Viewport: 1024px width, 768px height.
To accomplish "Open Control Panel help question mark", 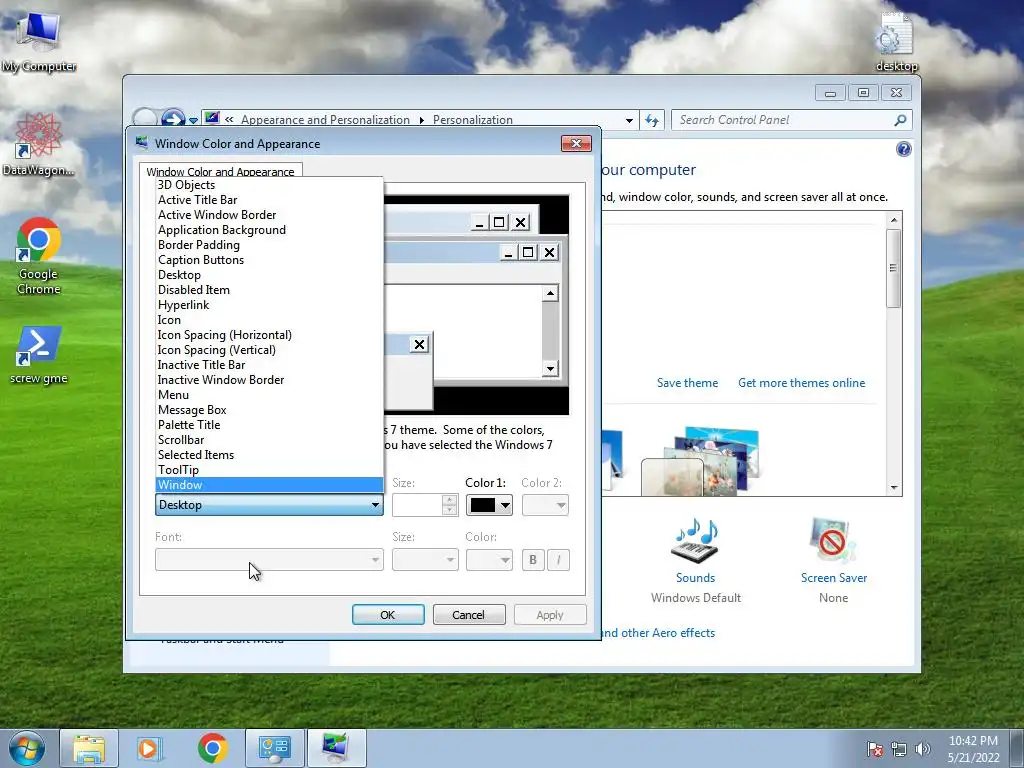I will pos(903,150).
